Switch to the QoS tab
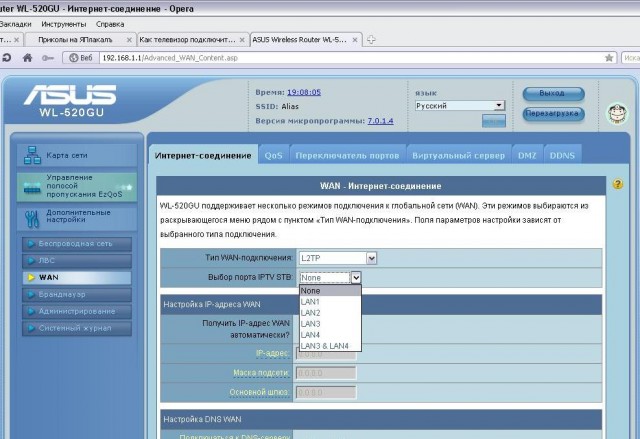 tap(273, 155)
